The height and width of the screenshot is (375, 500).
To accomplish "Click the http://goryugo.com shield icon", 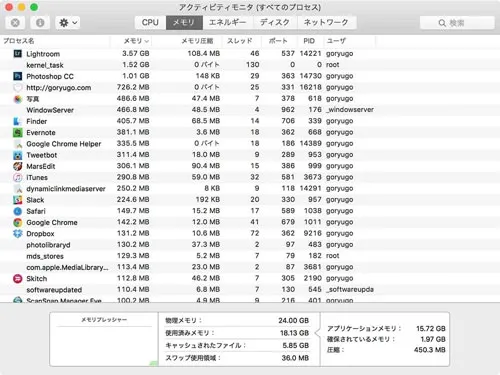I will pyautogui.click(x=18, y=87).
